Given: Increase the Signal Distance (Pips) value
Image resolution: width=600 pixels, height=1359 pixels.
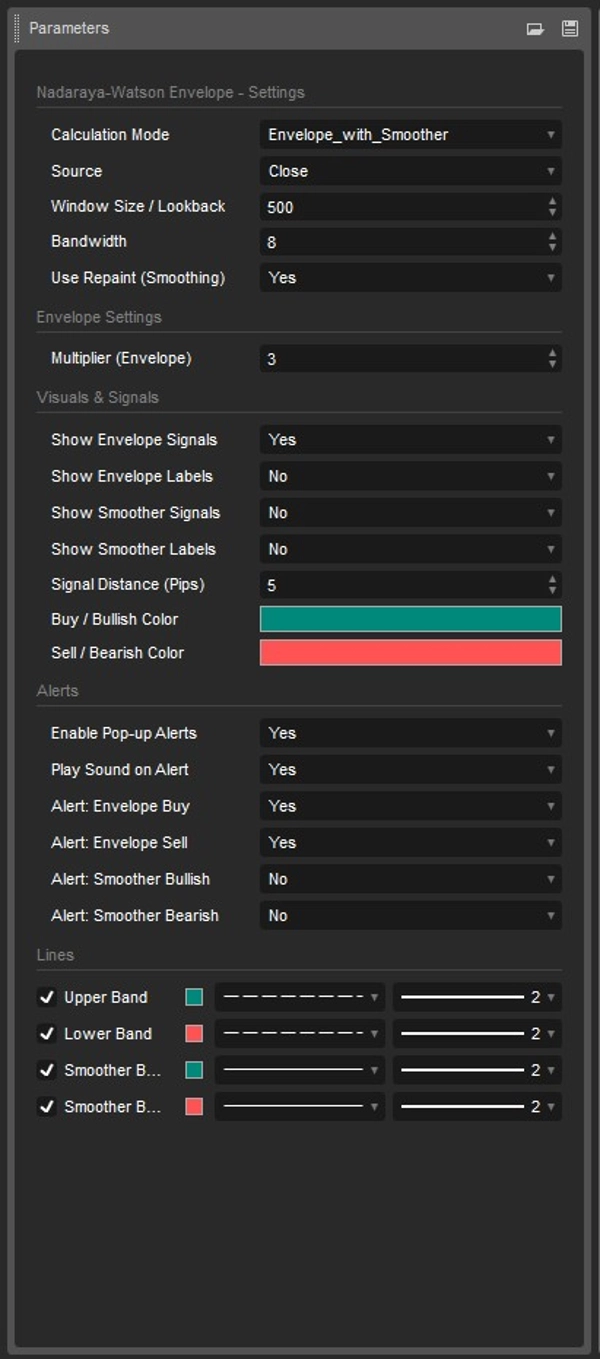Looking at the screenshot, I should click(553, 580).
